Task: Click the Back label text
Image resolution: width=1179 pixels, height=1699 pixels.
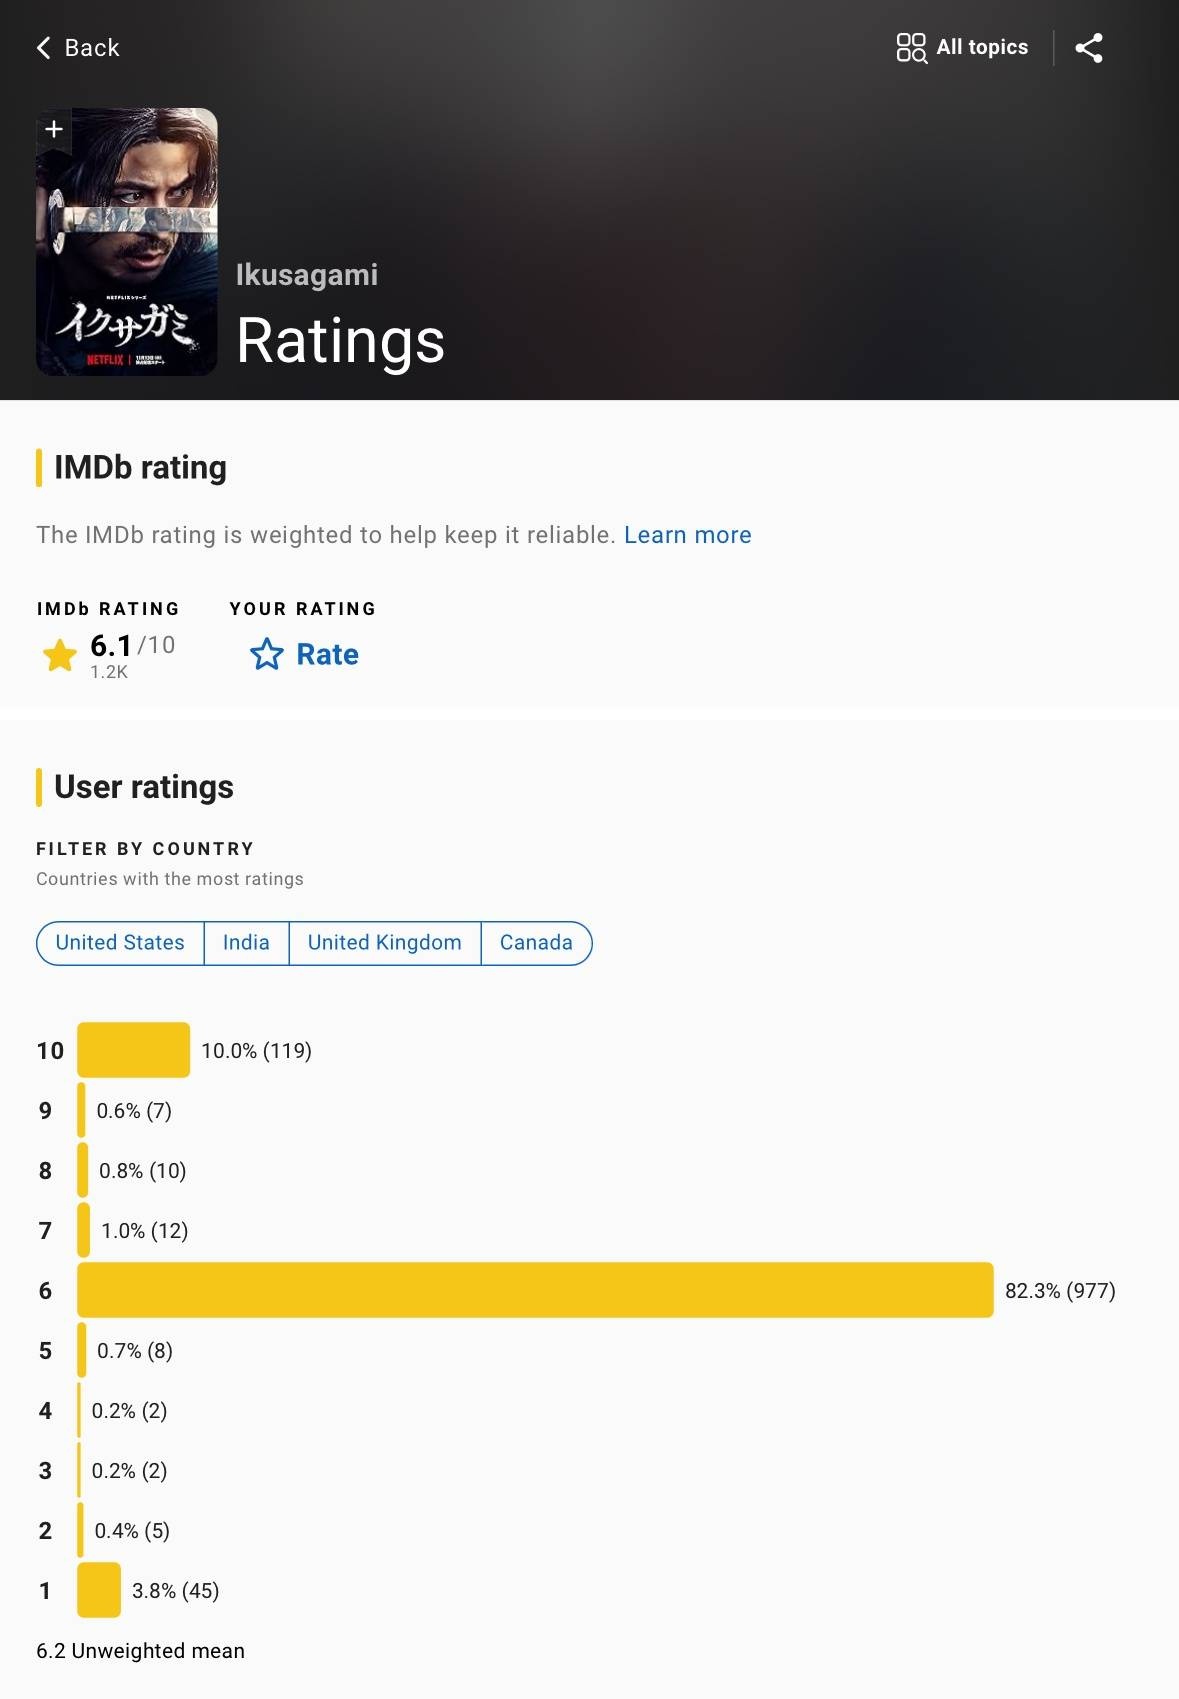Action: (92, 48)
